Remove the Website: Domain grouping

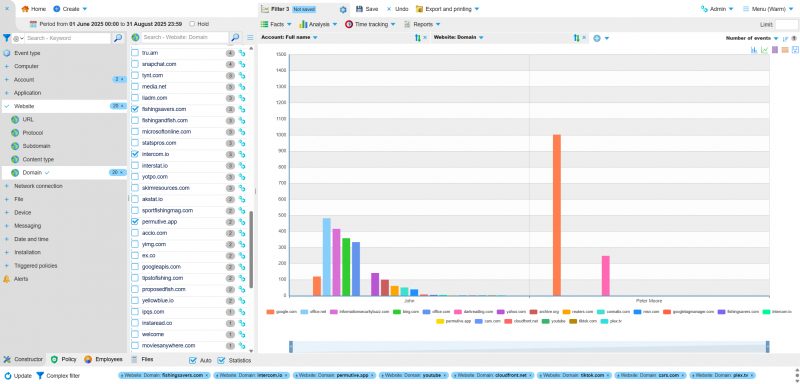(x=584, y=38)
